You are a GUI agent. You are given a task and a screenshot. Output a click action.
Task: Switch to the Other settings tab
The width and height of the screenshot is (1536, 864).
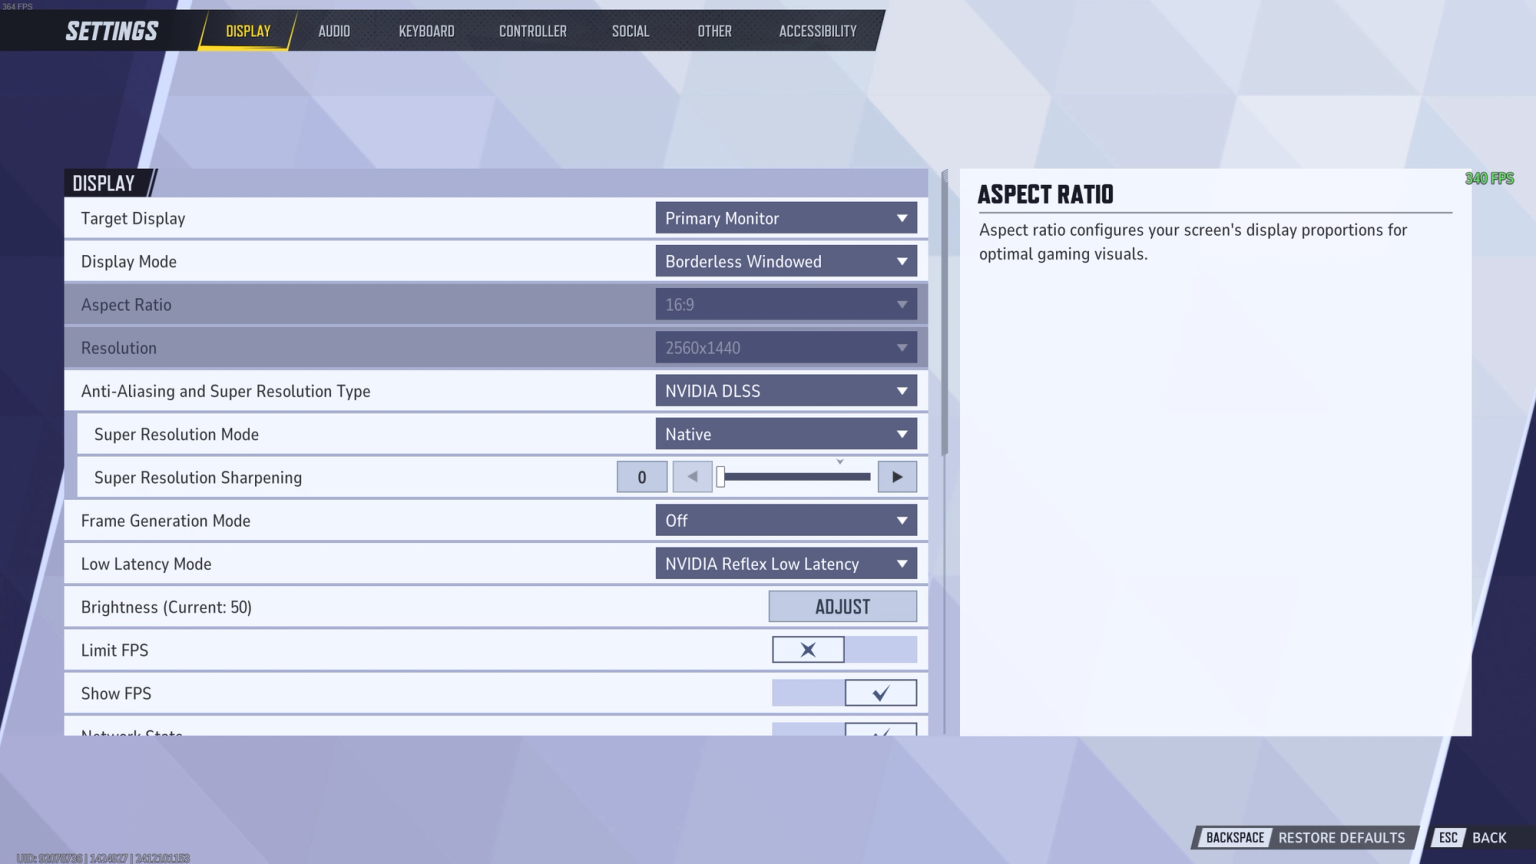714,30
